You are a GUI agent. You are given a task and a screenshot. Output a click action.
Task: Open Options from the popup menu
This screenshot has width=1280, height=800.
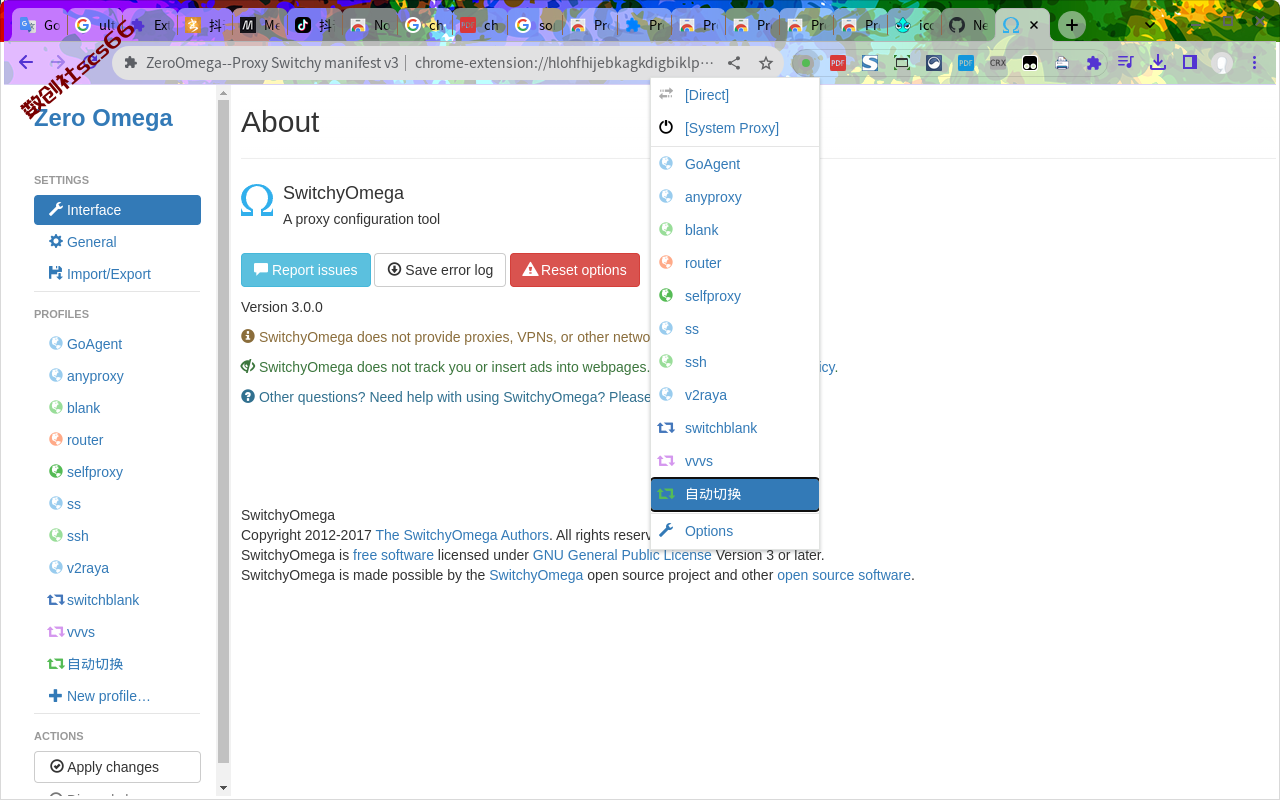click(x=735, y=531)
